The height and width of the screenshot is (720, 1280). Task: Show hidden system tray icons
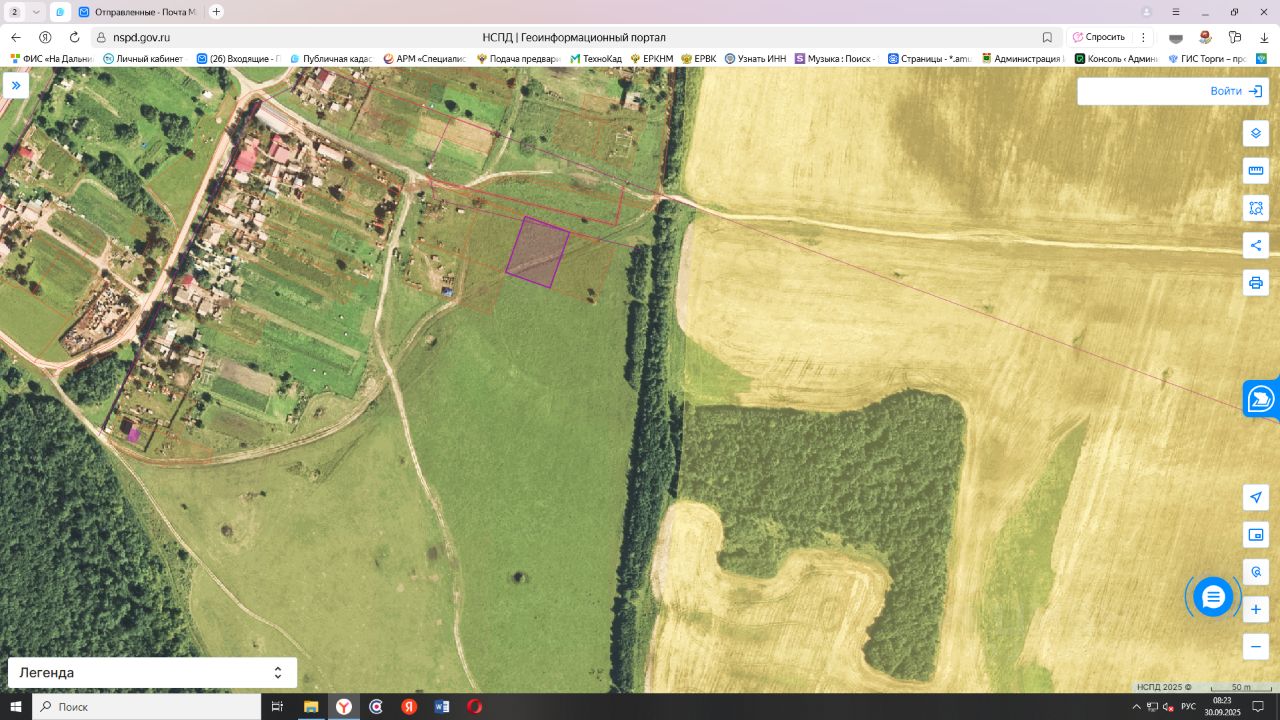click(1136, 707)
